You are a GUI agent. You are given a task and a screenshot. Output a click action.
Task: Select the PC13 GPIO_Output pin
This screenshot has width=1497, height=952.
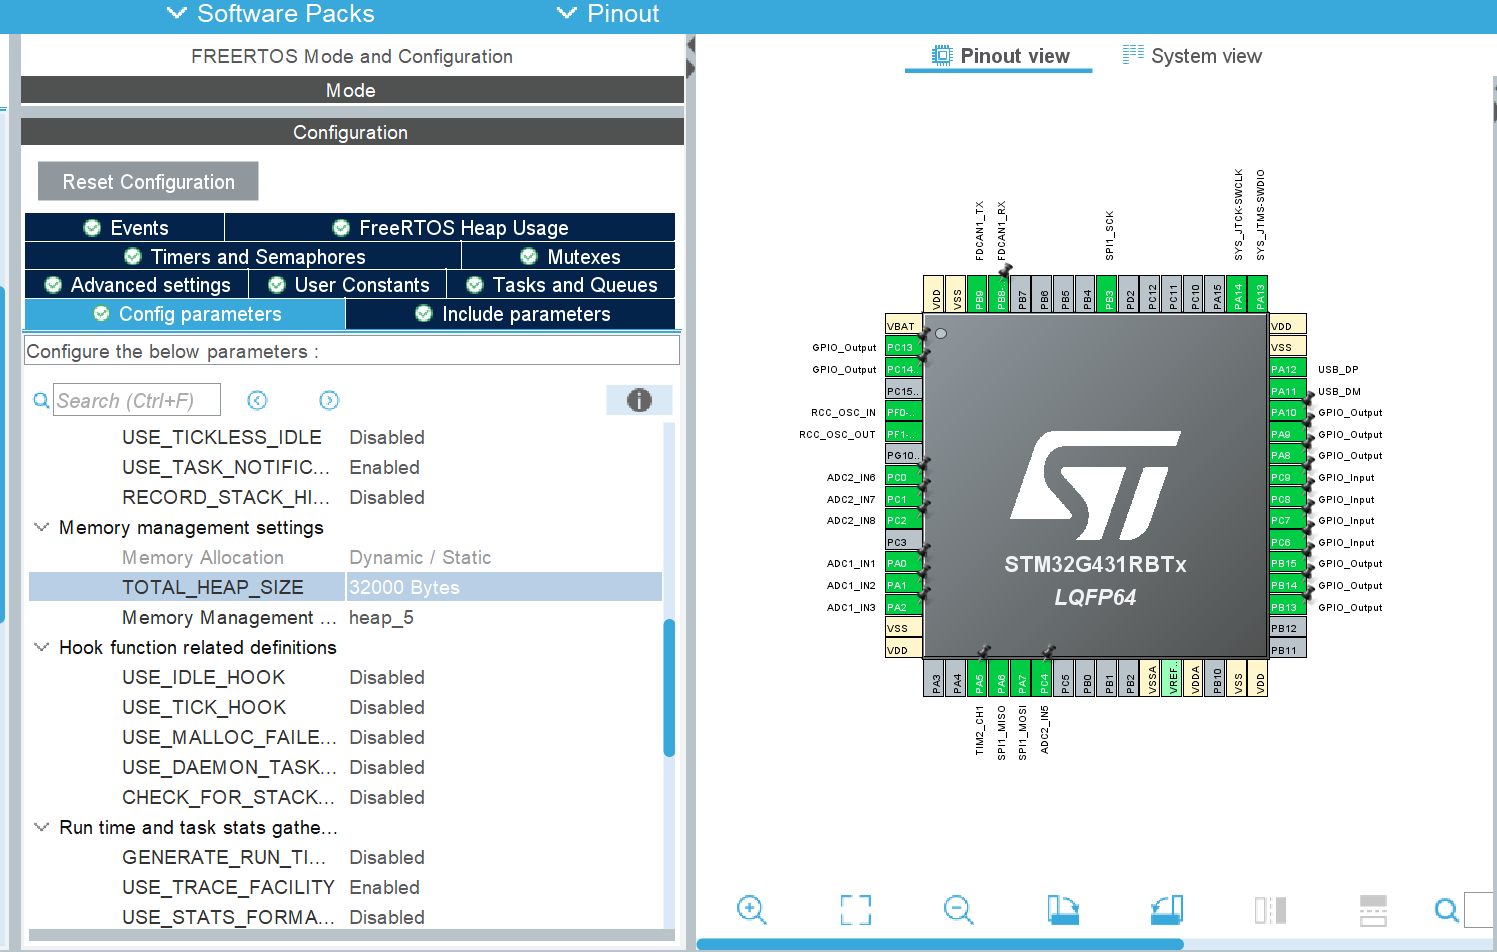903,347
